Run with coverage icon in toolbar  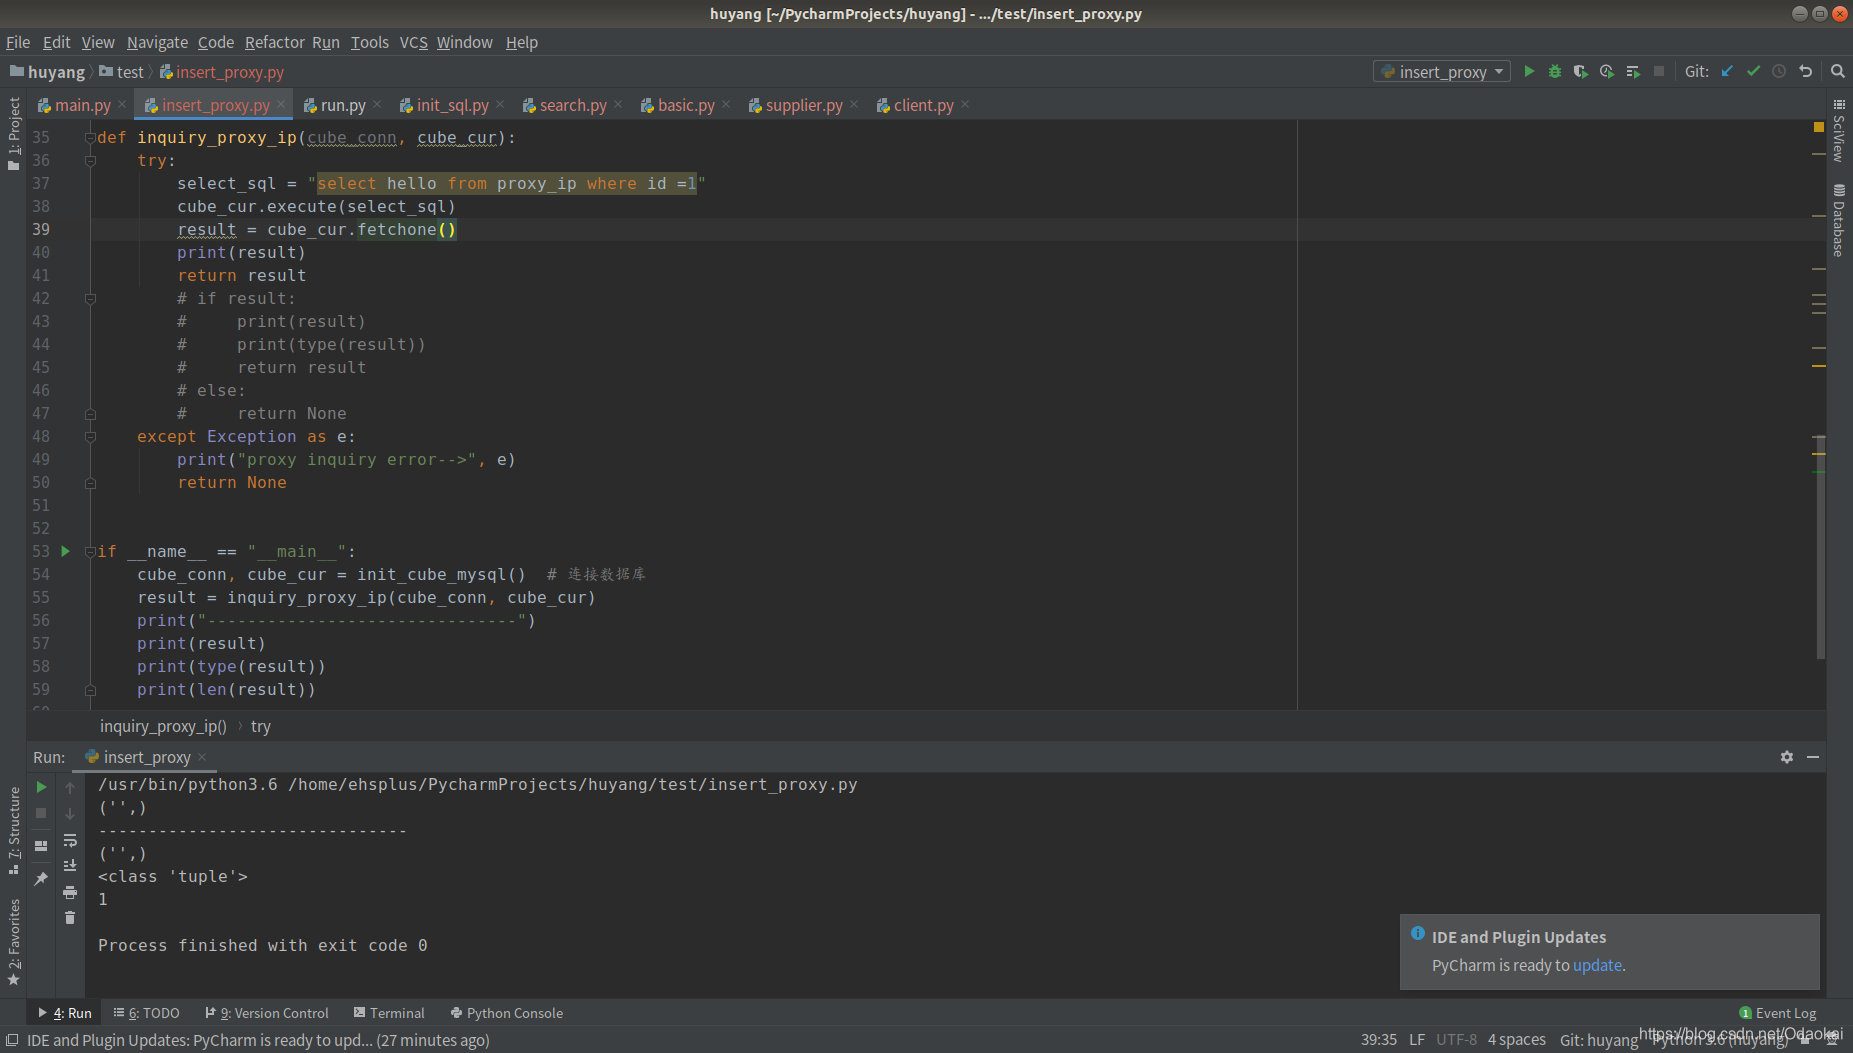1581,71
